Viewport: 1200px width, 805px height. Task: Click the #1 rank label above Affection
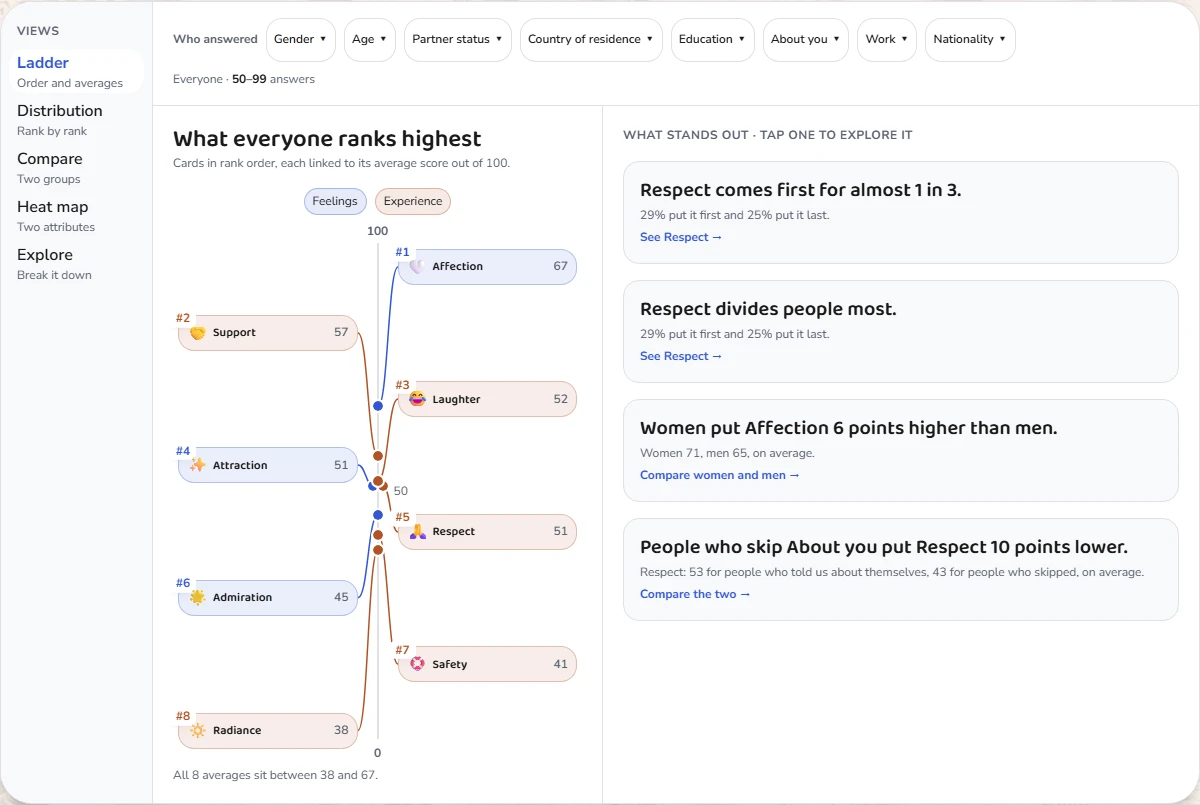click(x=403, y=252)
